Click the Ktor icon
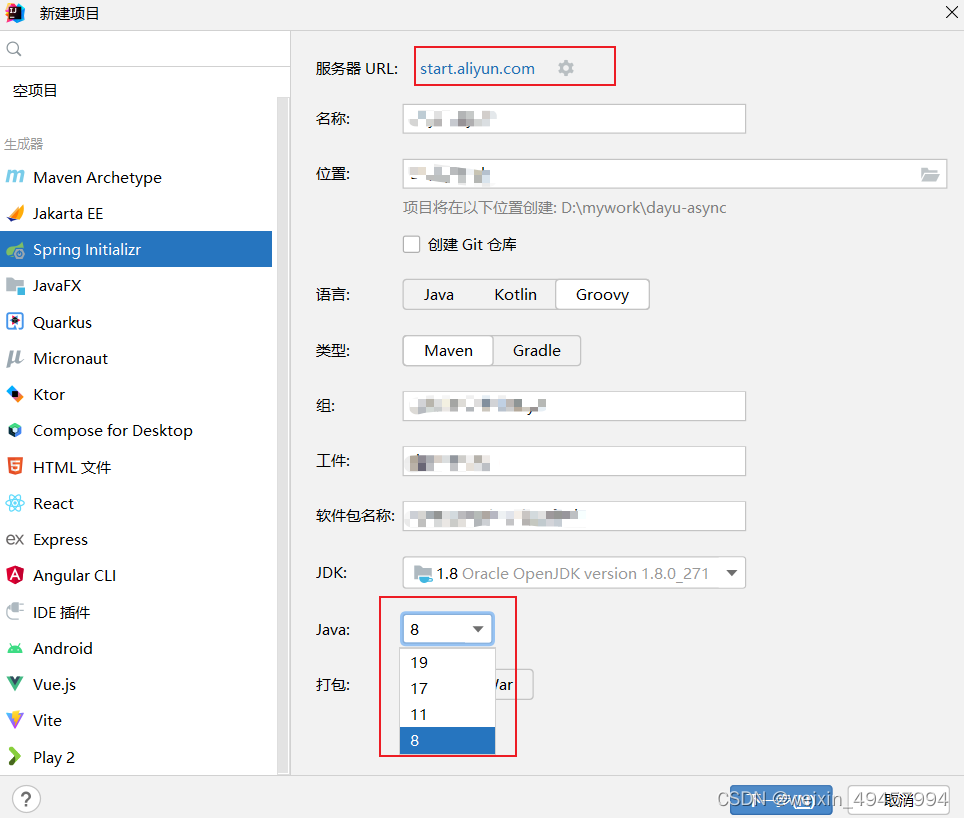 15,394
